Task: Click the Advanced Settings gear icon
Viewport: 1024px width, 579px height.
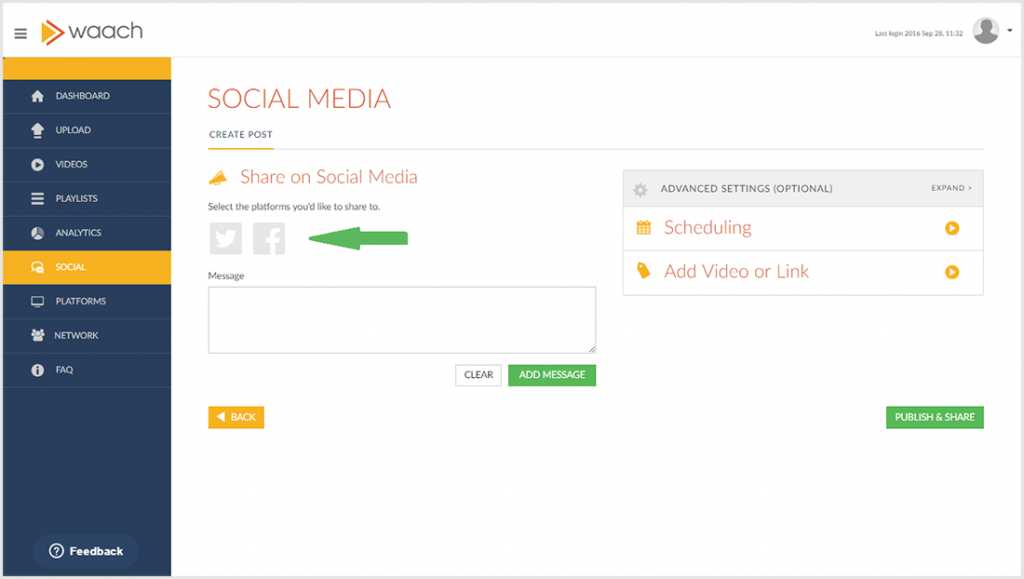Action: pyautogui.click(x=640, y=189)
